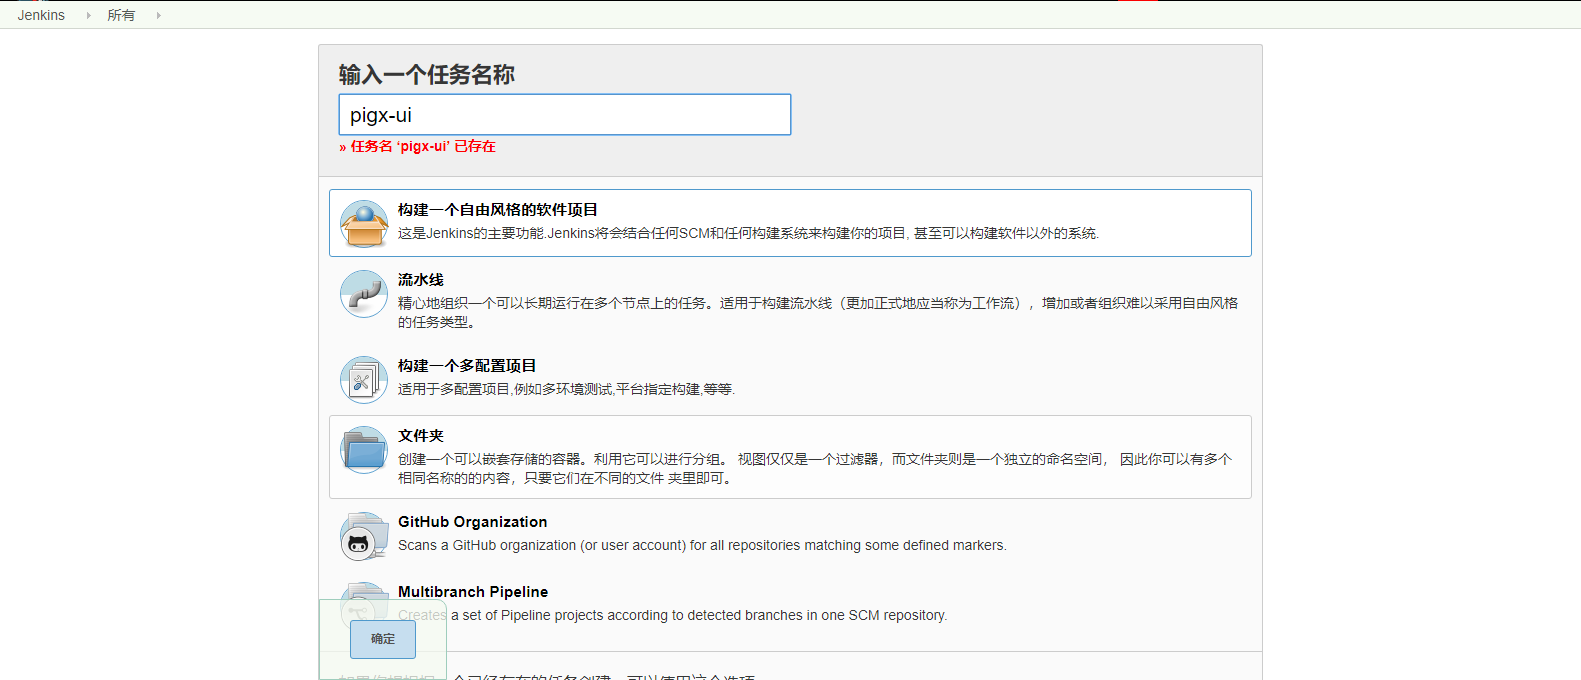1581x680 pixels.
Task: Click the Jenkins breadcrumb link
Action: pyautogui.click(x=41, y=15)
